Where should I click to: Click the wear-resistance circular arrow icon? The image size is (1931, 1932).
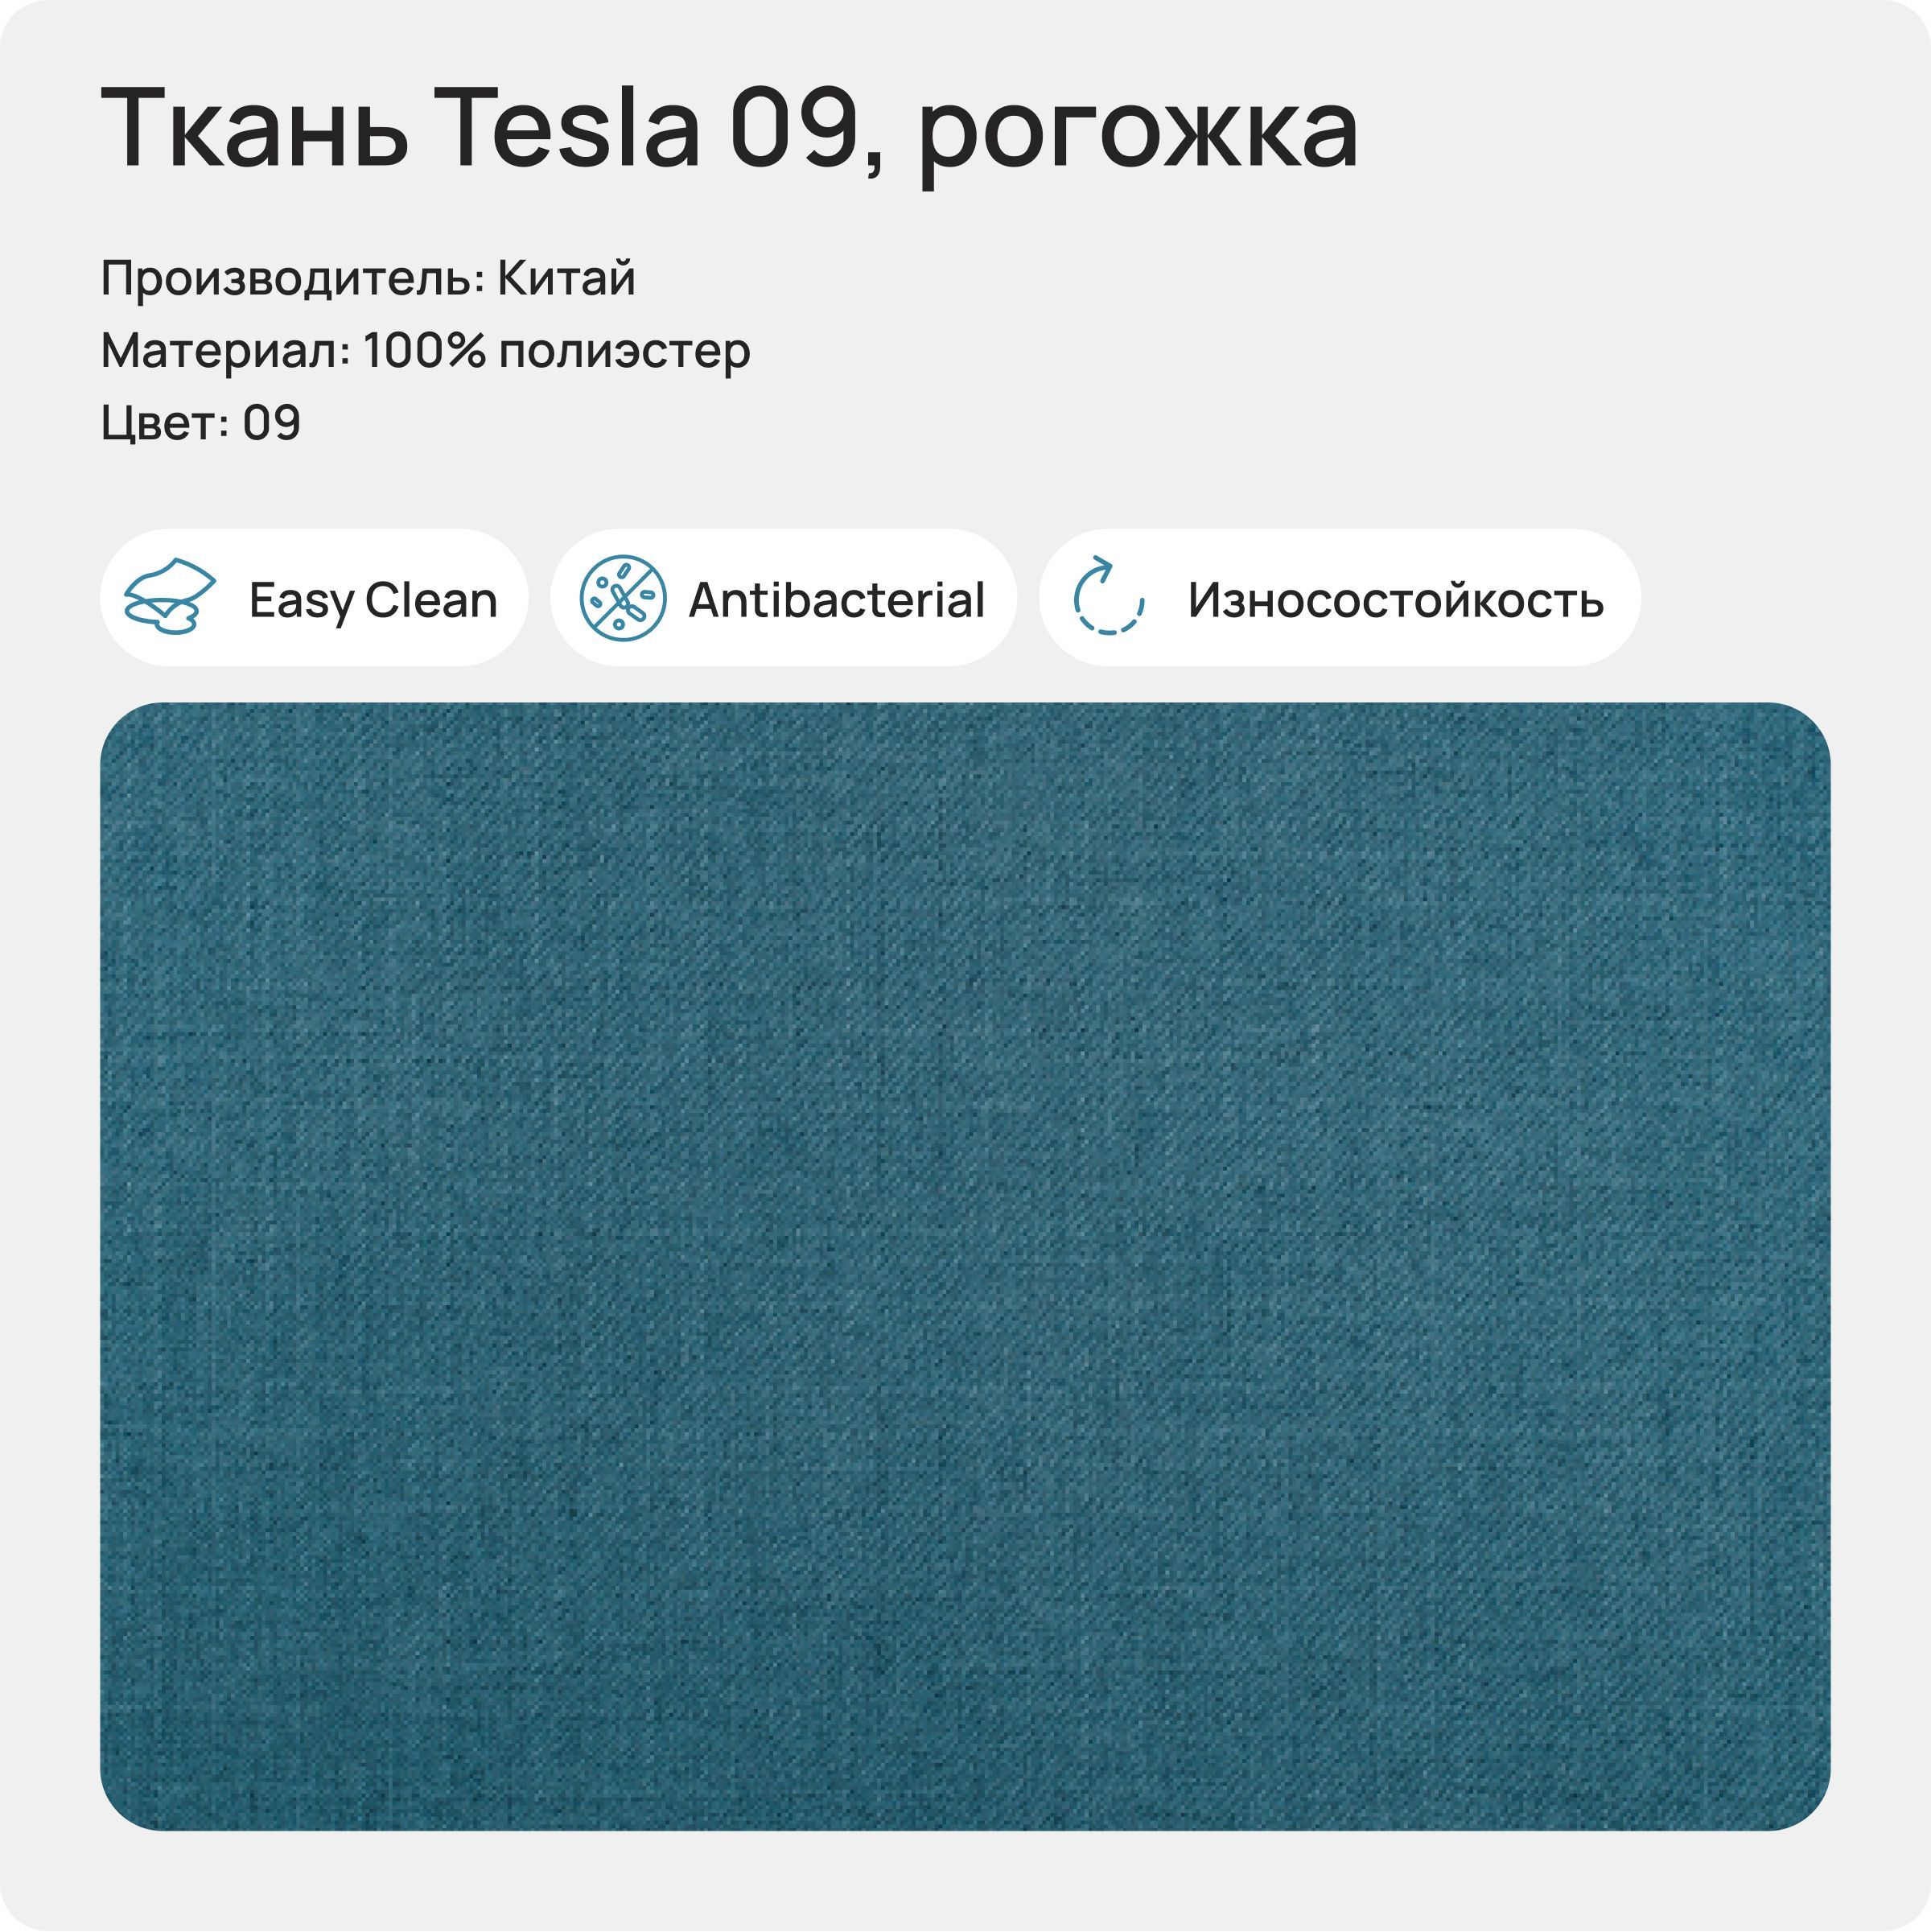click(x=1108, y=596)
